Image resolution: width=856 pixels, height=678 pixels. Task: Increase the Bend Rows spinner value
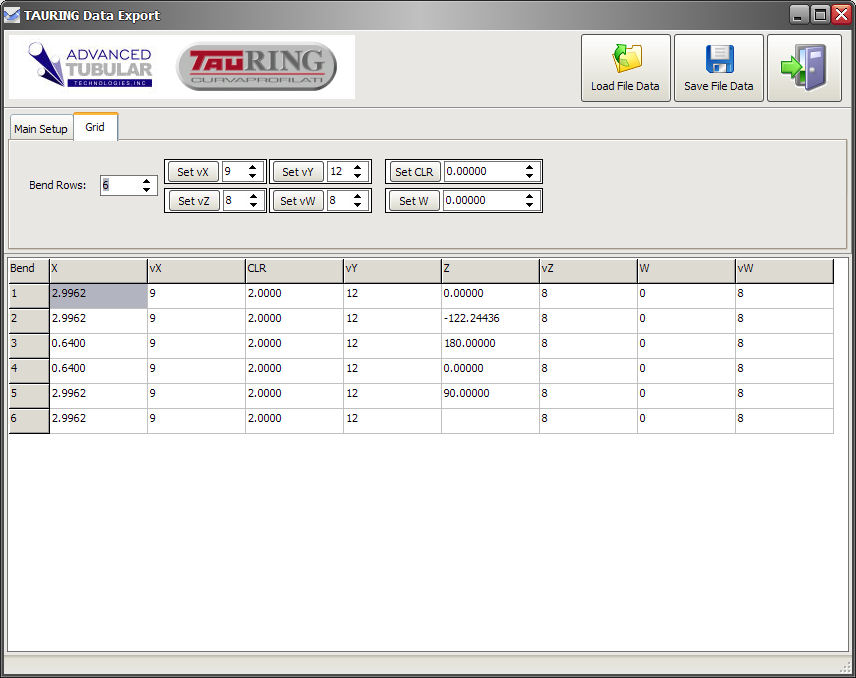click(x=148, y=181)
